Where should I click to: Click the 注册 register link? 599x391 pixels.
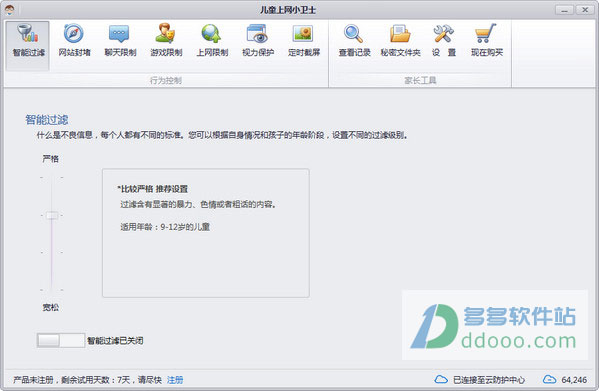click(175, 380)
